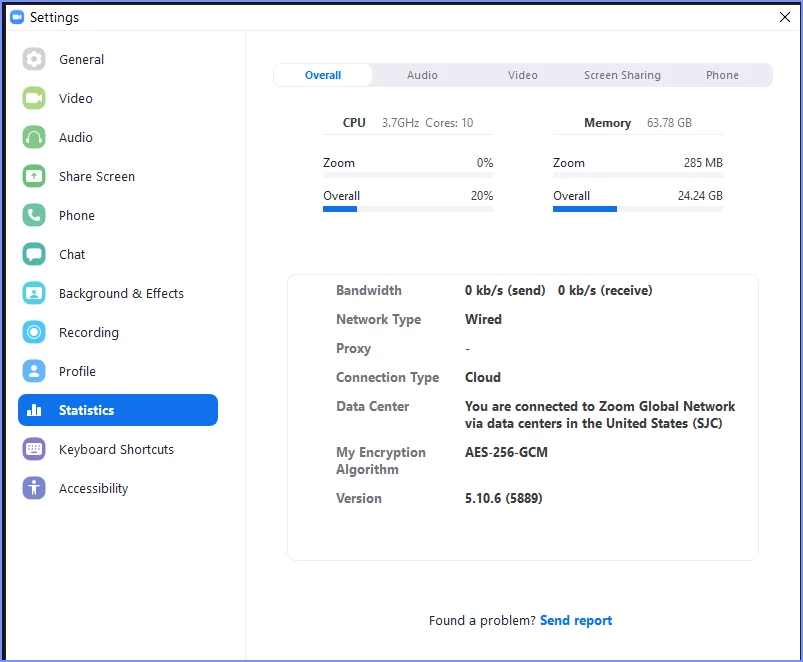
Task: Click the General gear icon
Action: coord(34,59)
